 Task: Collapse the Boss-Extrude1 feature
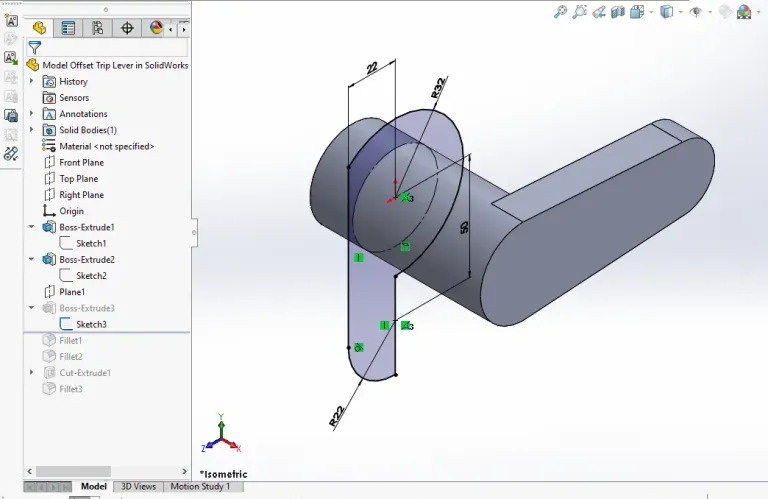(x=32, y=227)
